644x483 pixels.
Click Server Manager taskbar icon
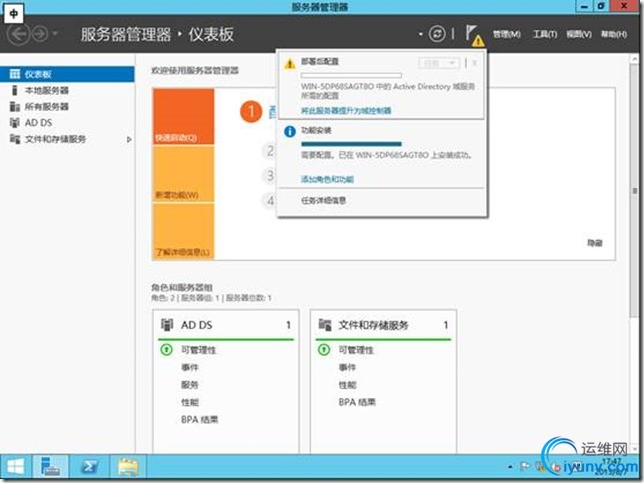tap(50, 467)
